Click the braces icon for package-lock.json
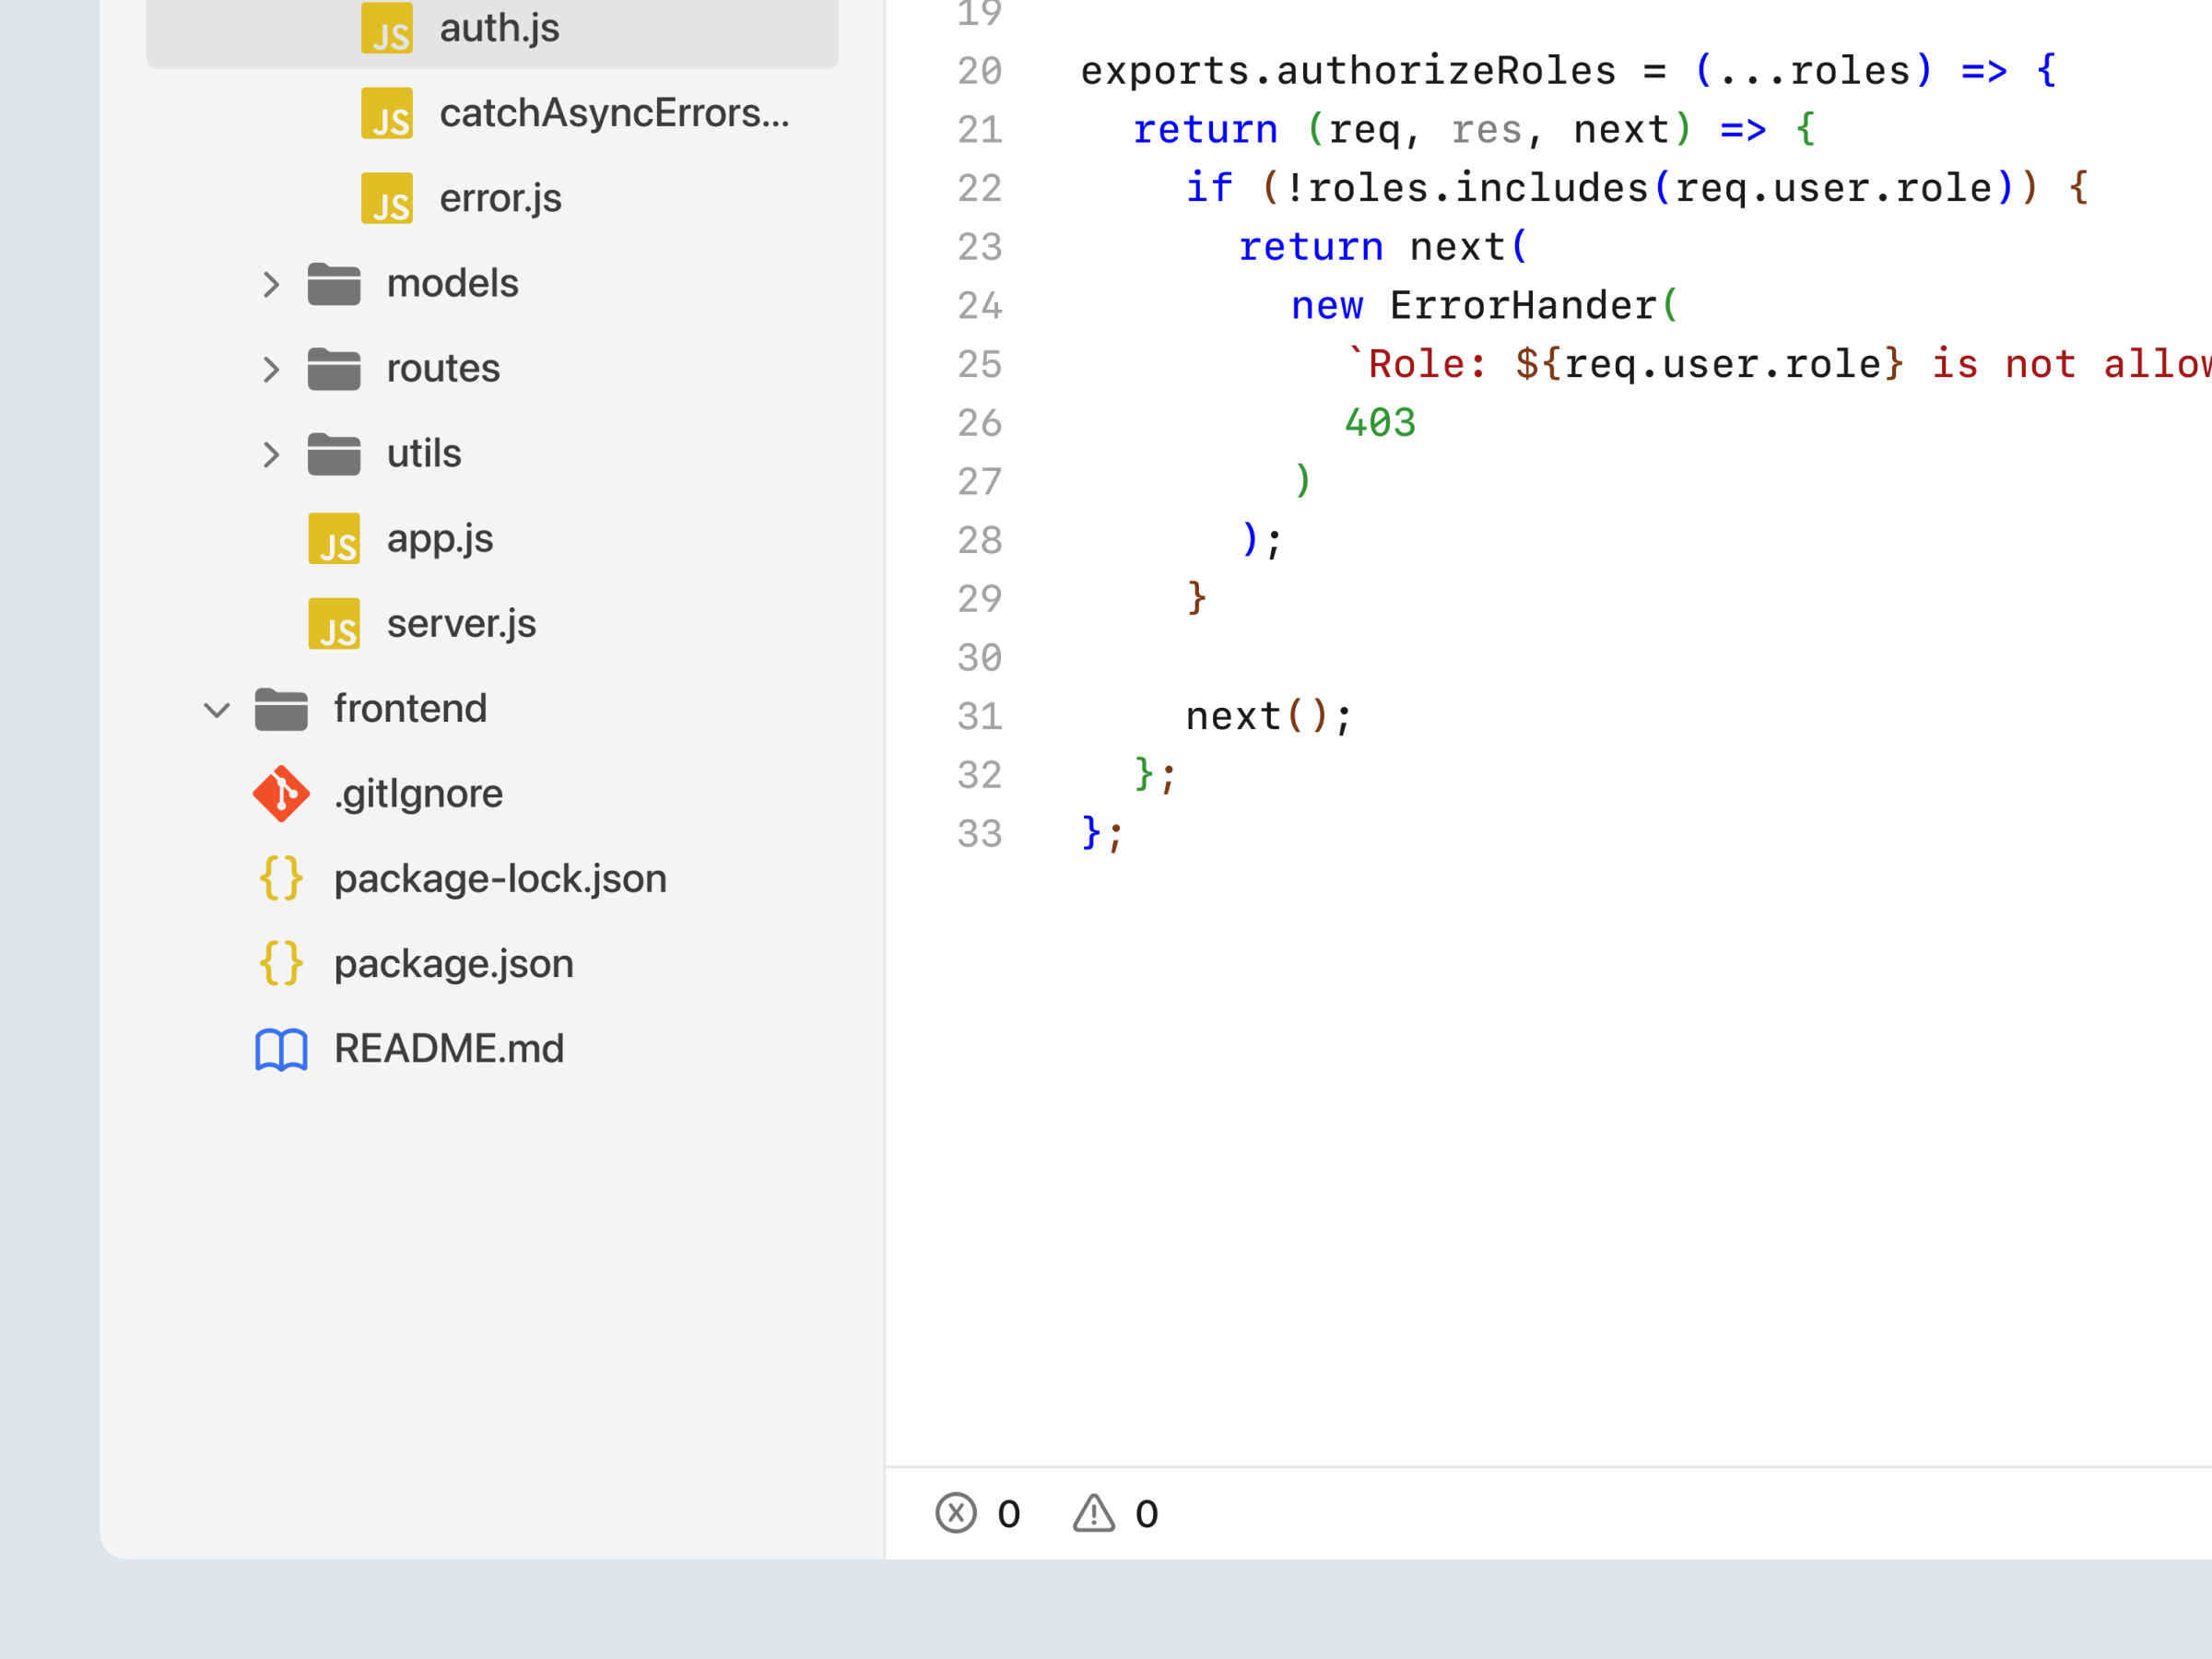This screenshot has width=2212, height=1659. (281, 879)
